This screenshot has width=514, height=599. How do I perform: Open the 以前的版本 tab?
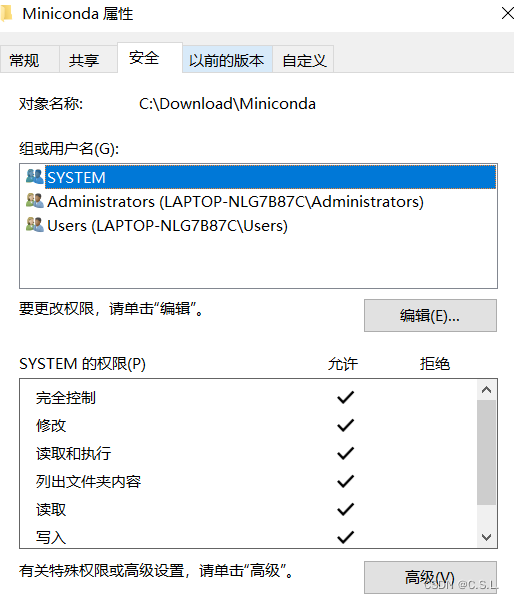coord(227,60)
